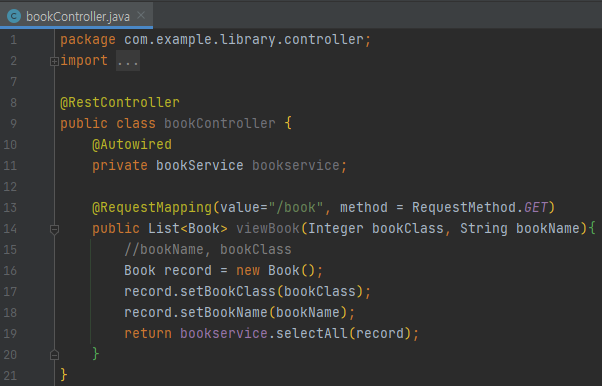Click the class name 'bookController' on line 9
The height and width of the screenshot is (386, 602).
pos(220,124)
